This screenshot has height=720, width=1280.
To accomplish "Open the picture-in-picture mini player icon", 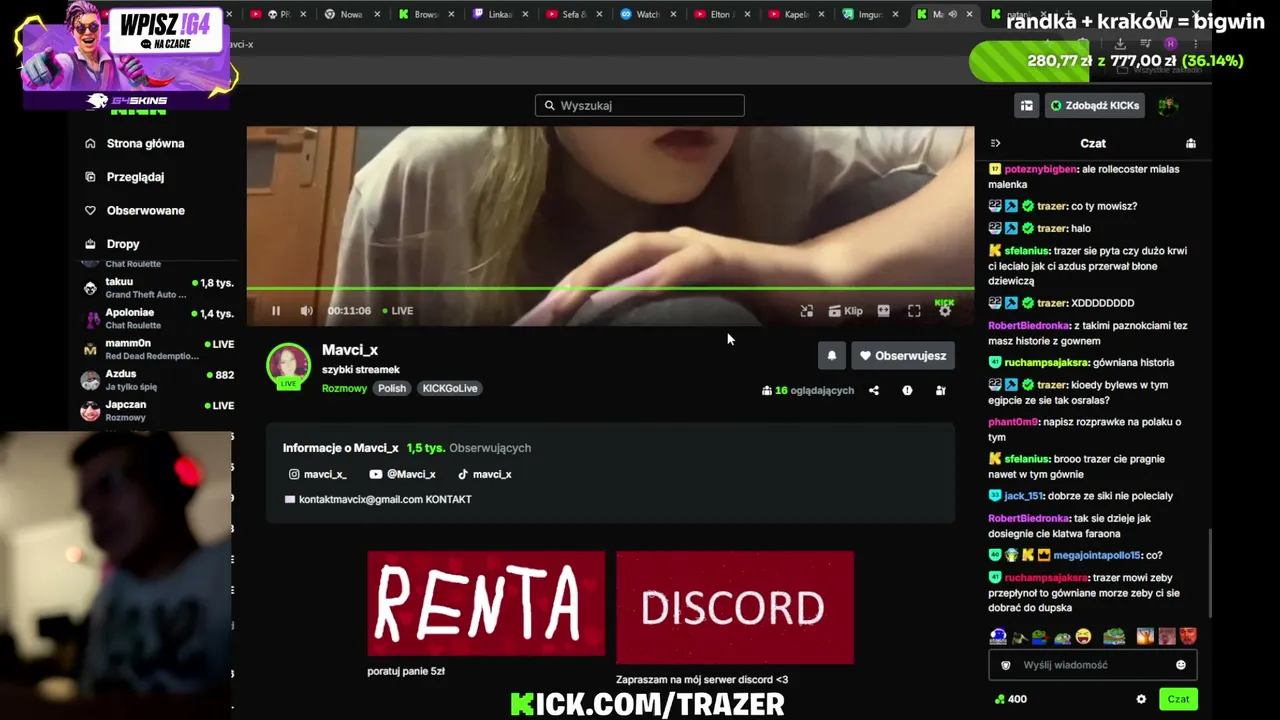I will [x=807, y=311].
